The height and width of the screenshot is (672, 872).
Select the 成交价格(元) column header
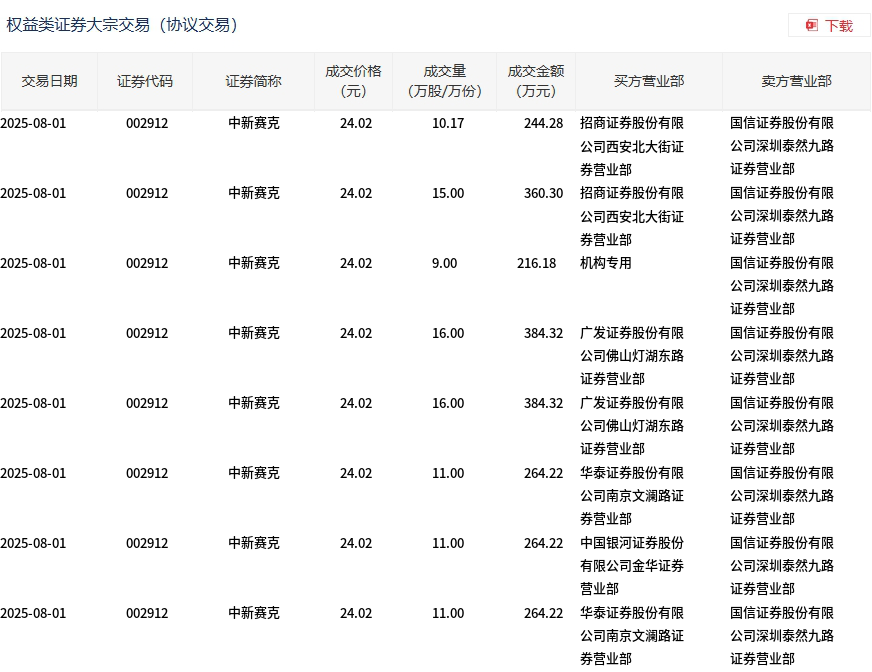(x=354, y=82)
